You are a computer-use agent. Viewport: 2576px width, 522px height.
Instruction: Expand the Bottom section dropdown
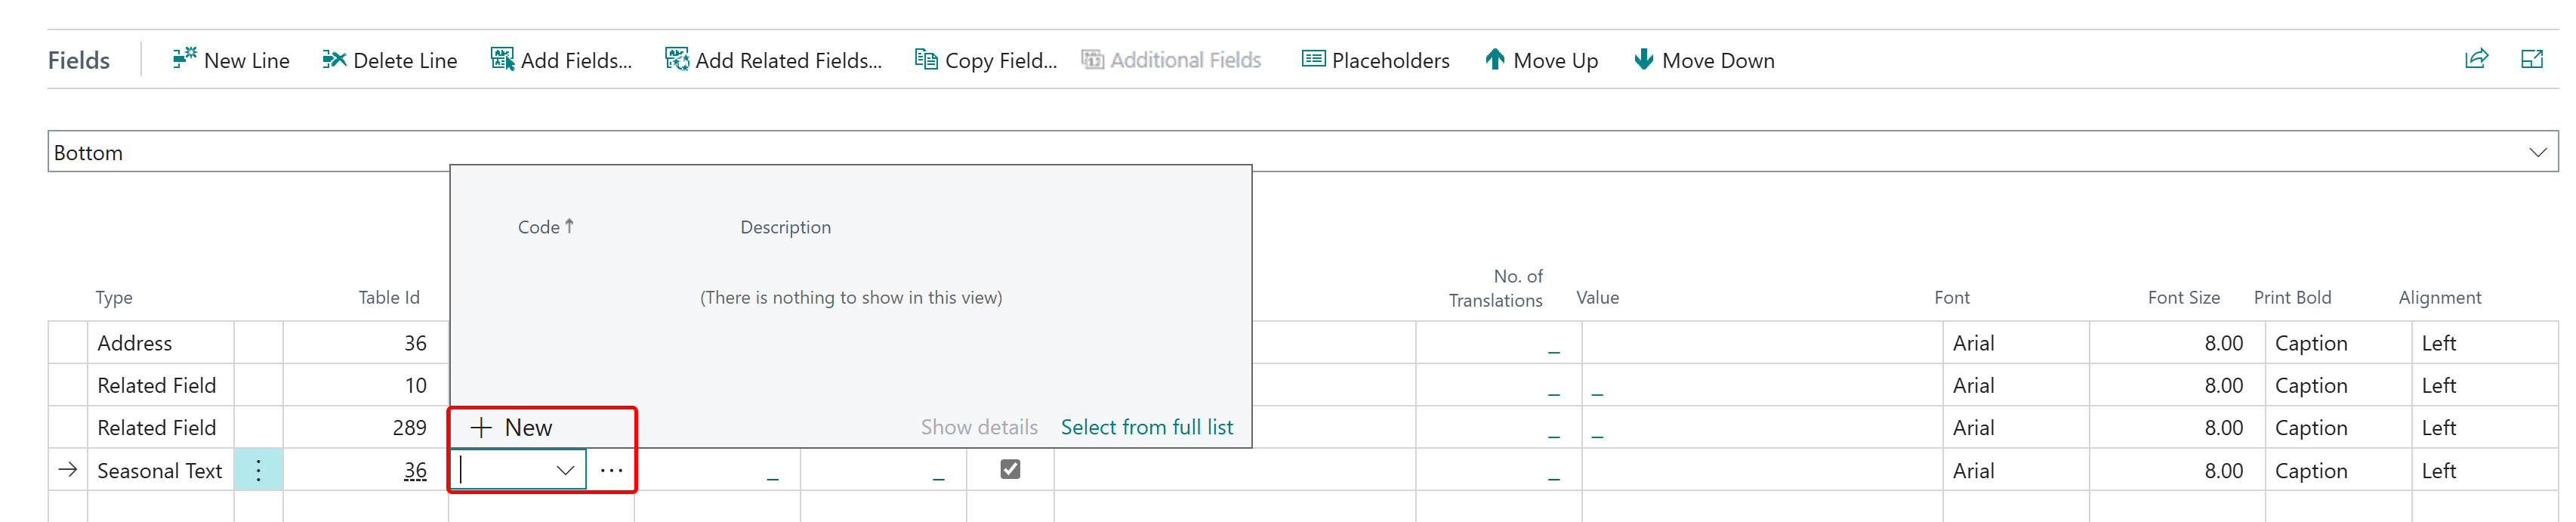pyautogui.click(x=2537, y=152)
